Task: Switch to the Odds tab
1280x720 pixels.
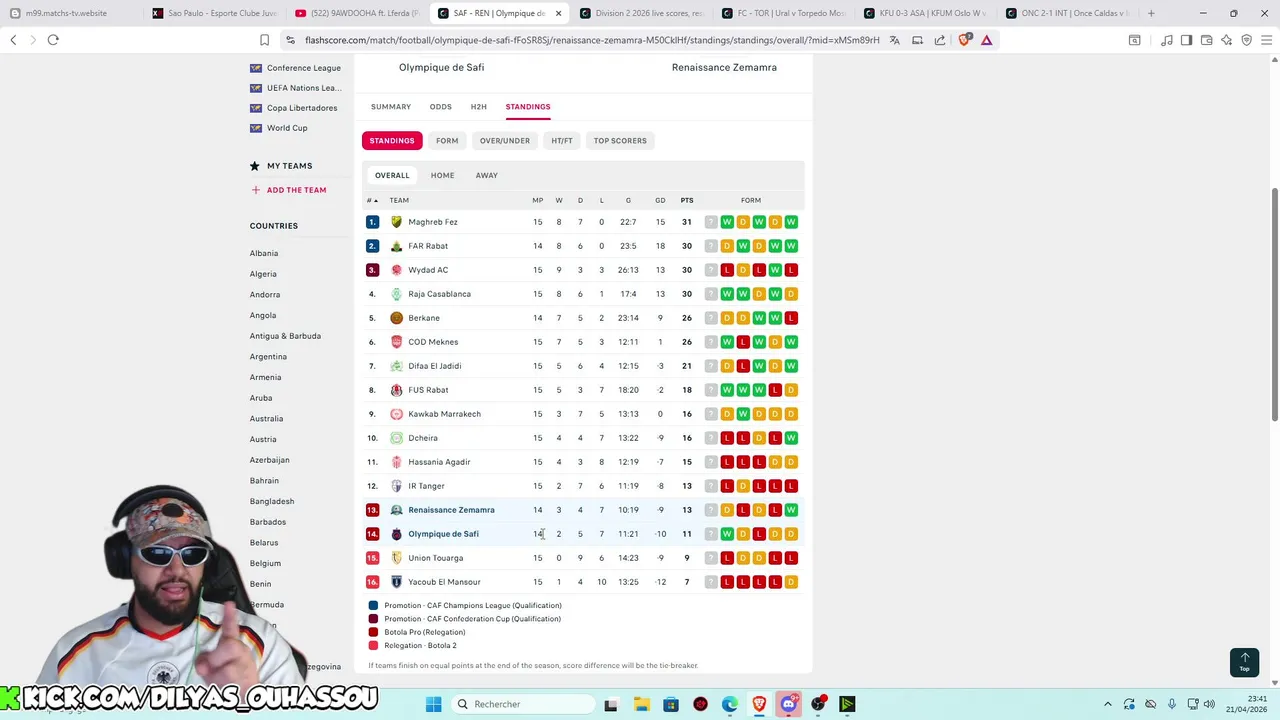Action: point(441,107)
